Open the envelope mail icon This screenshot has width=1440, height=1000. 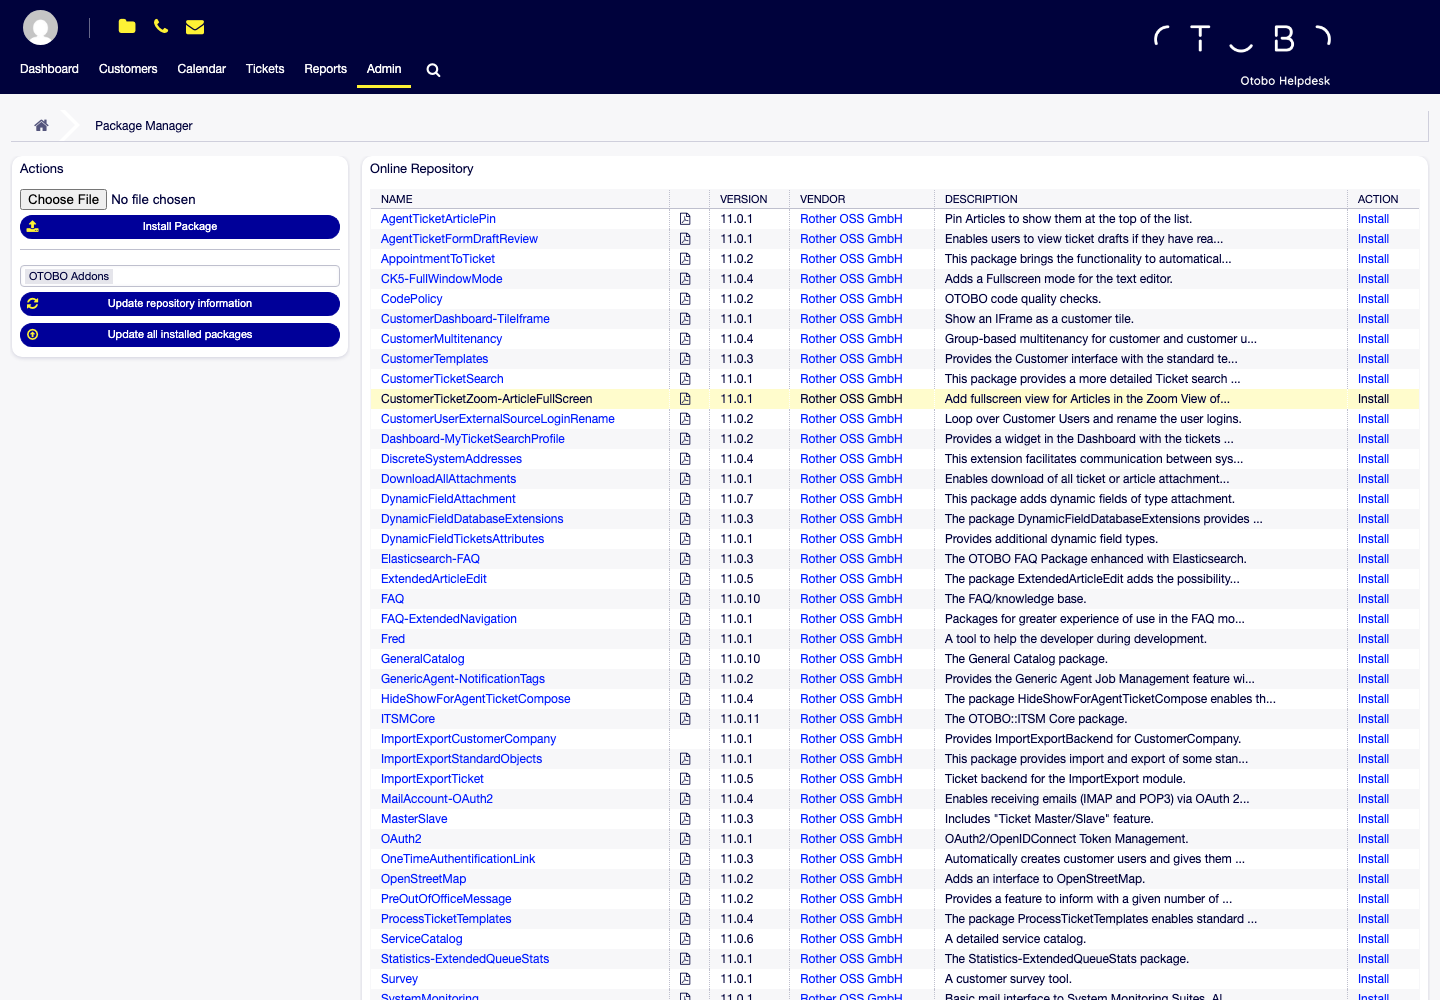click(195, 27)
